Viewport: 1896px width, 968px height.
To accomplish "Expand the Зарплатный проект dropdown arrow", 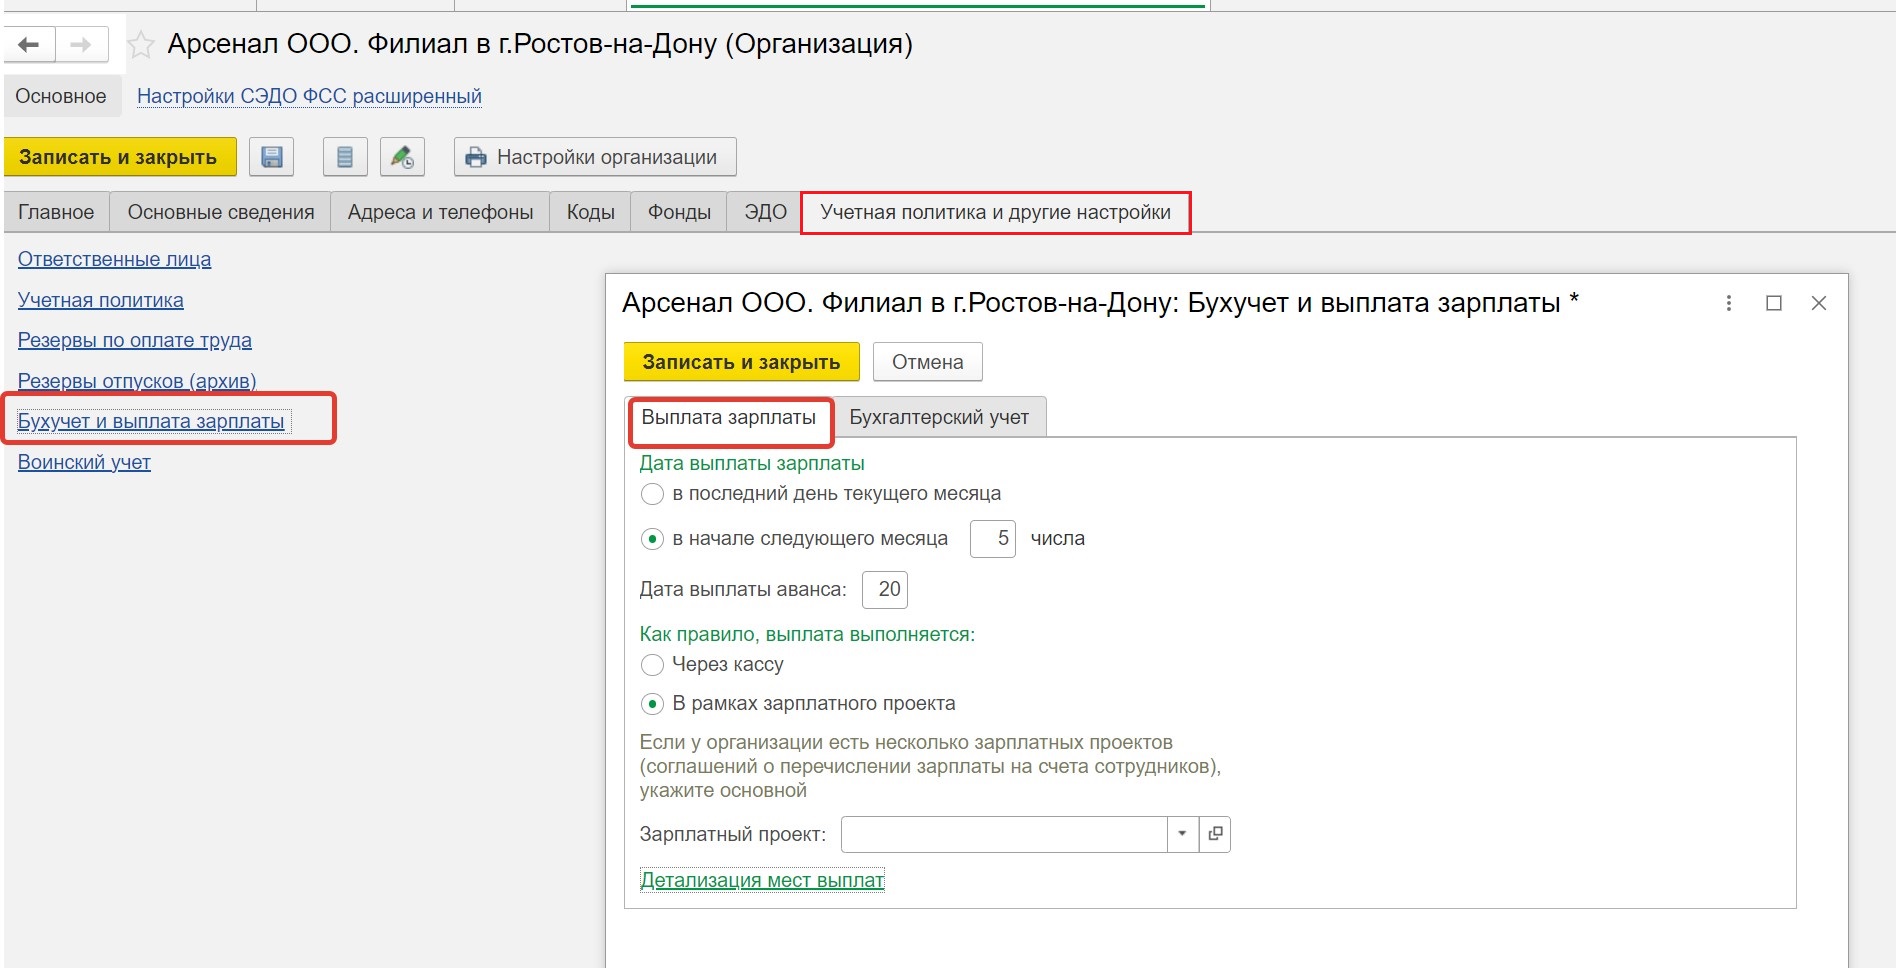I will tap(1182, 834).
